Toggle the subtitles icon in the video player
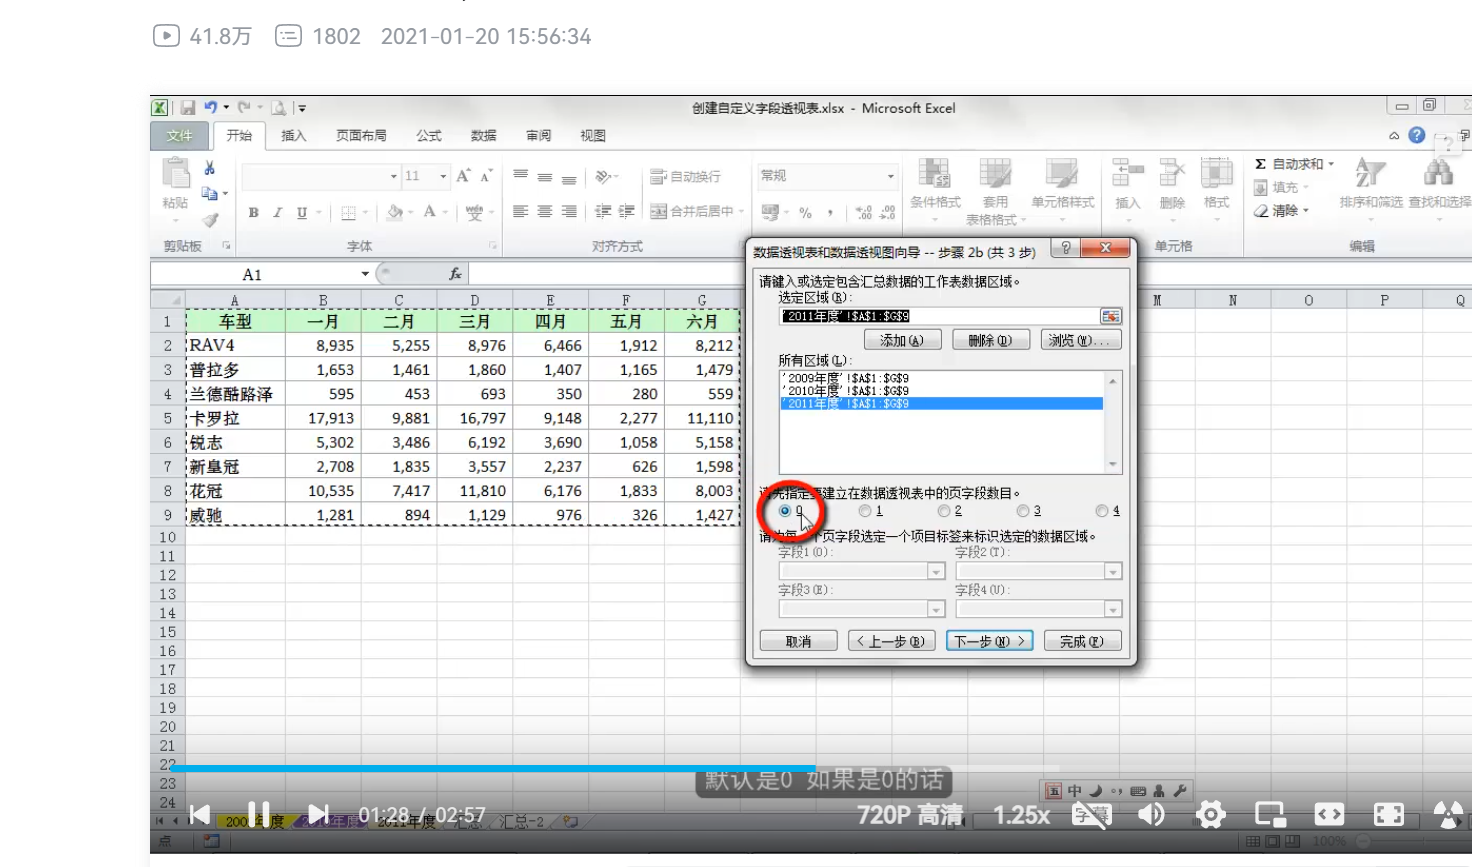Image resolution: width=1472 pixels, height=867 pixels. 1091,815
